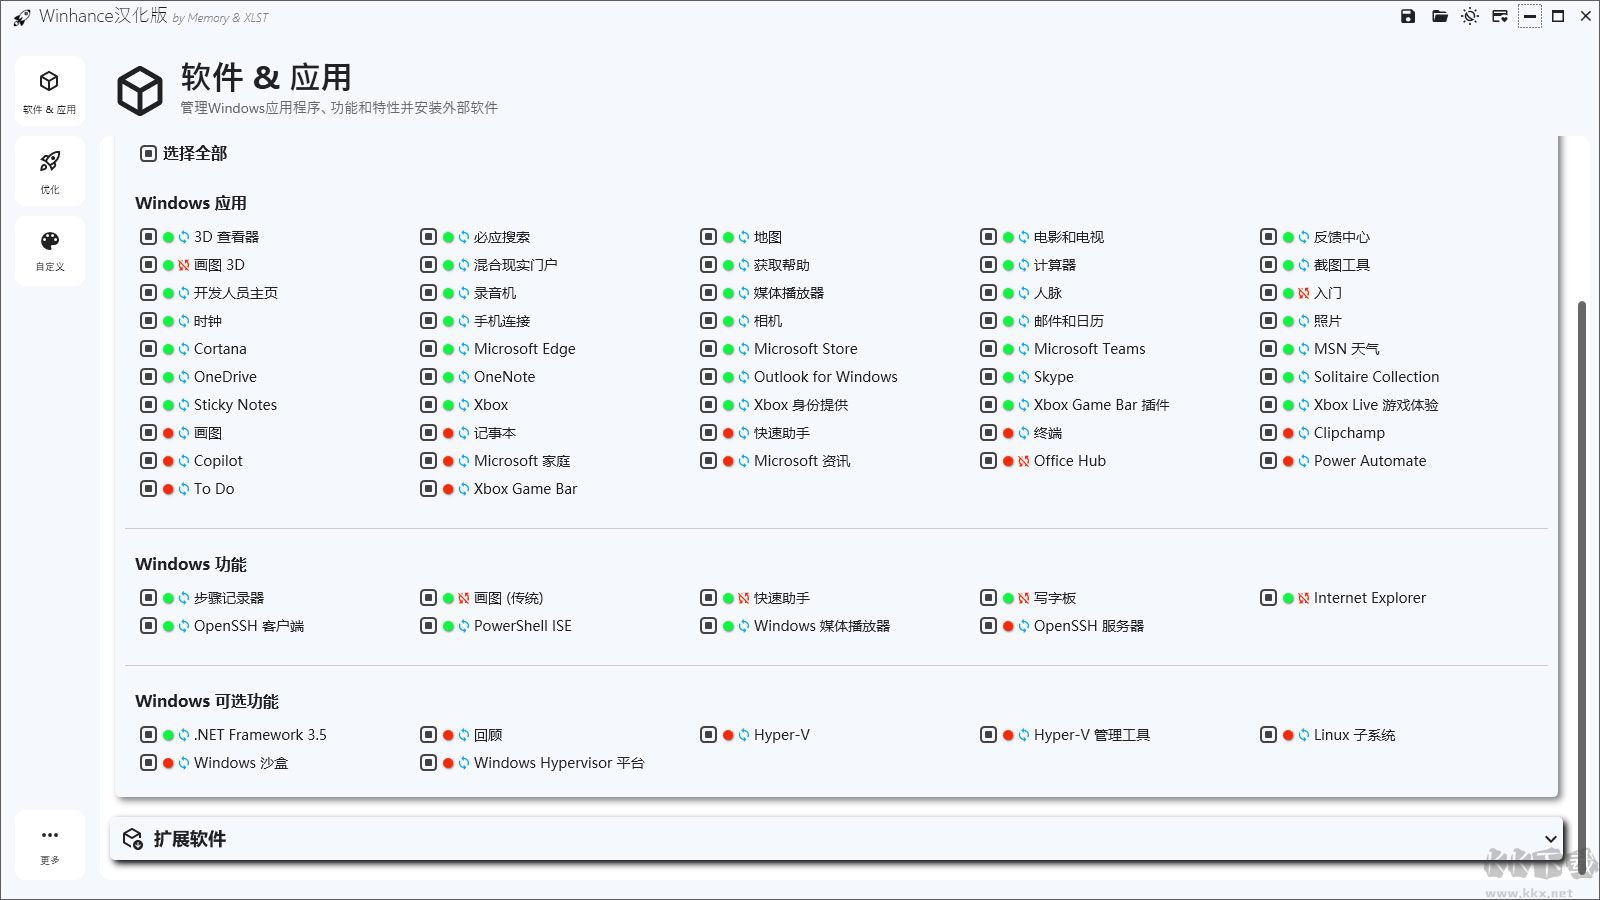Image resolution: width=1600 pixels, height=900 pixels.
Task: Select the 回顾 checkbox
Action: point(428,735)
